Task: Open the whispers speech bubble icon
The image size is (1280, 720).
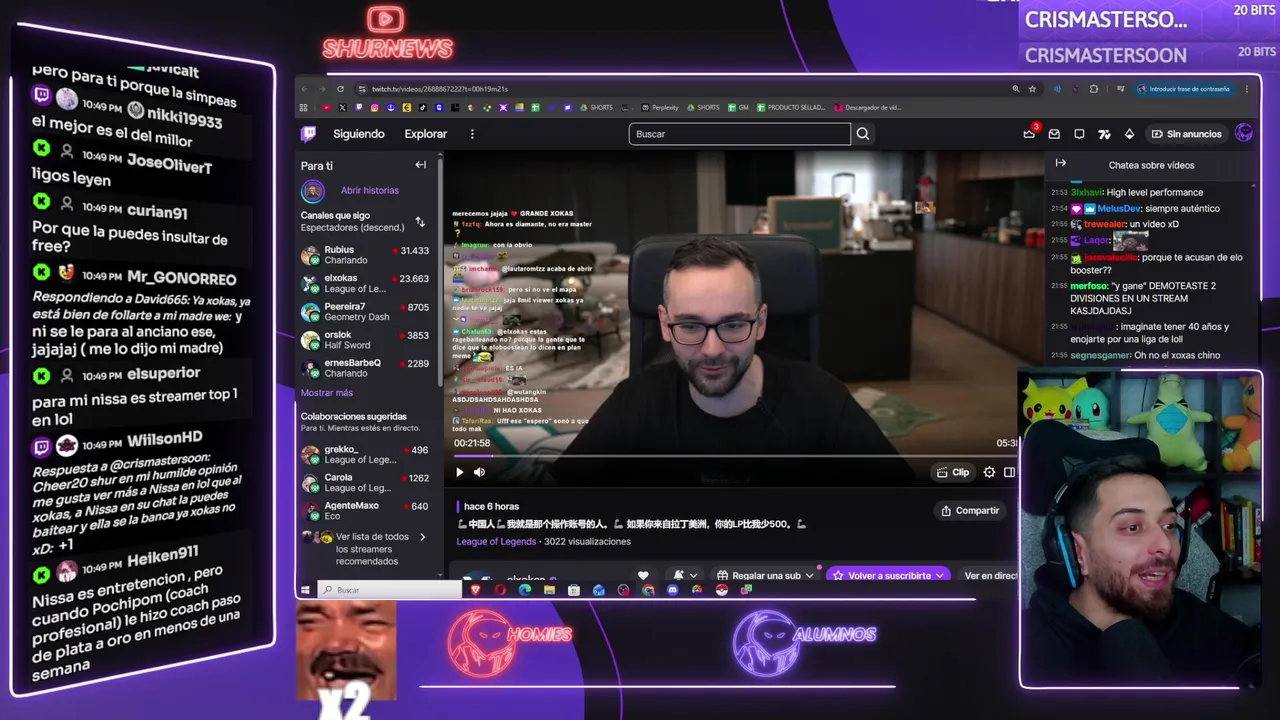Action: pyautogui.click(x=1079, y=134)
